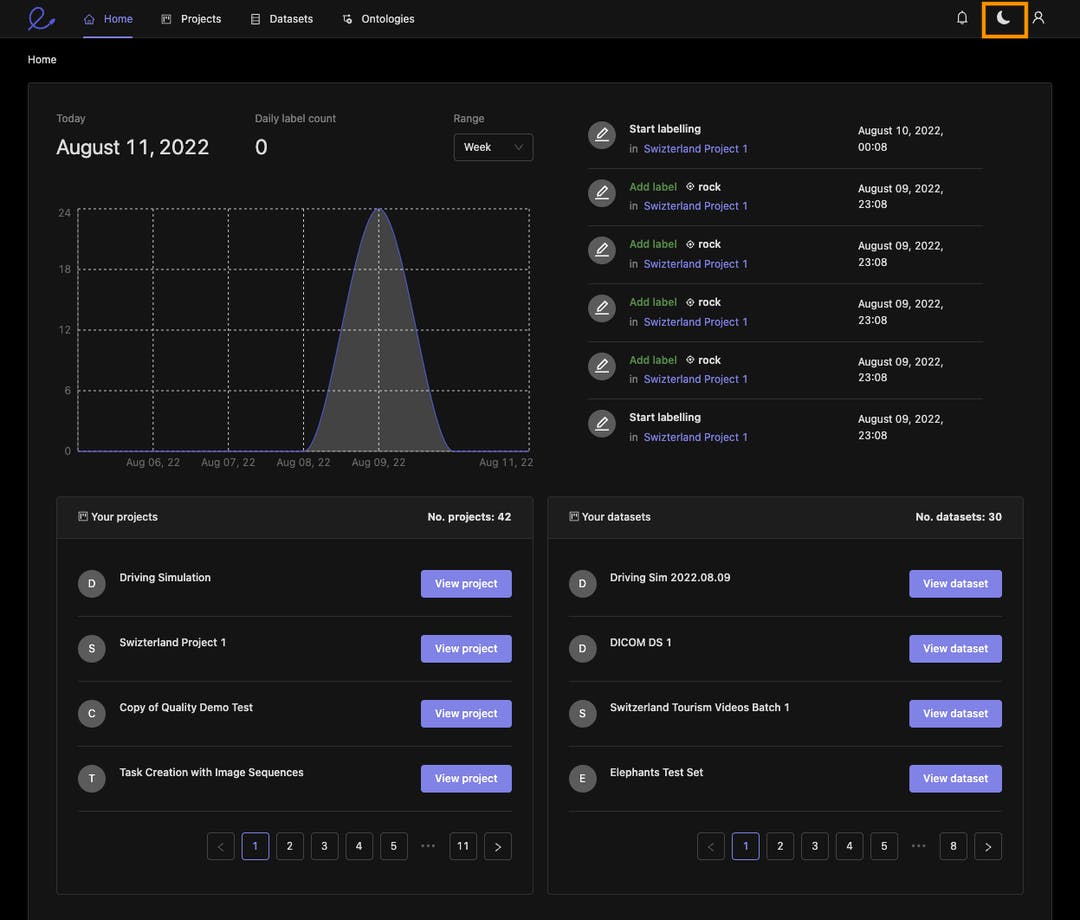The image size is (1080, 920).
Task: Click the Elephants Test Set dataset name
Action: (x=656, y=773)
